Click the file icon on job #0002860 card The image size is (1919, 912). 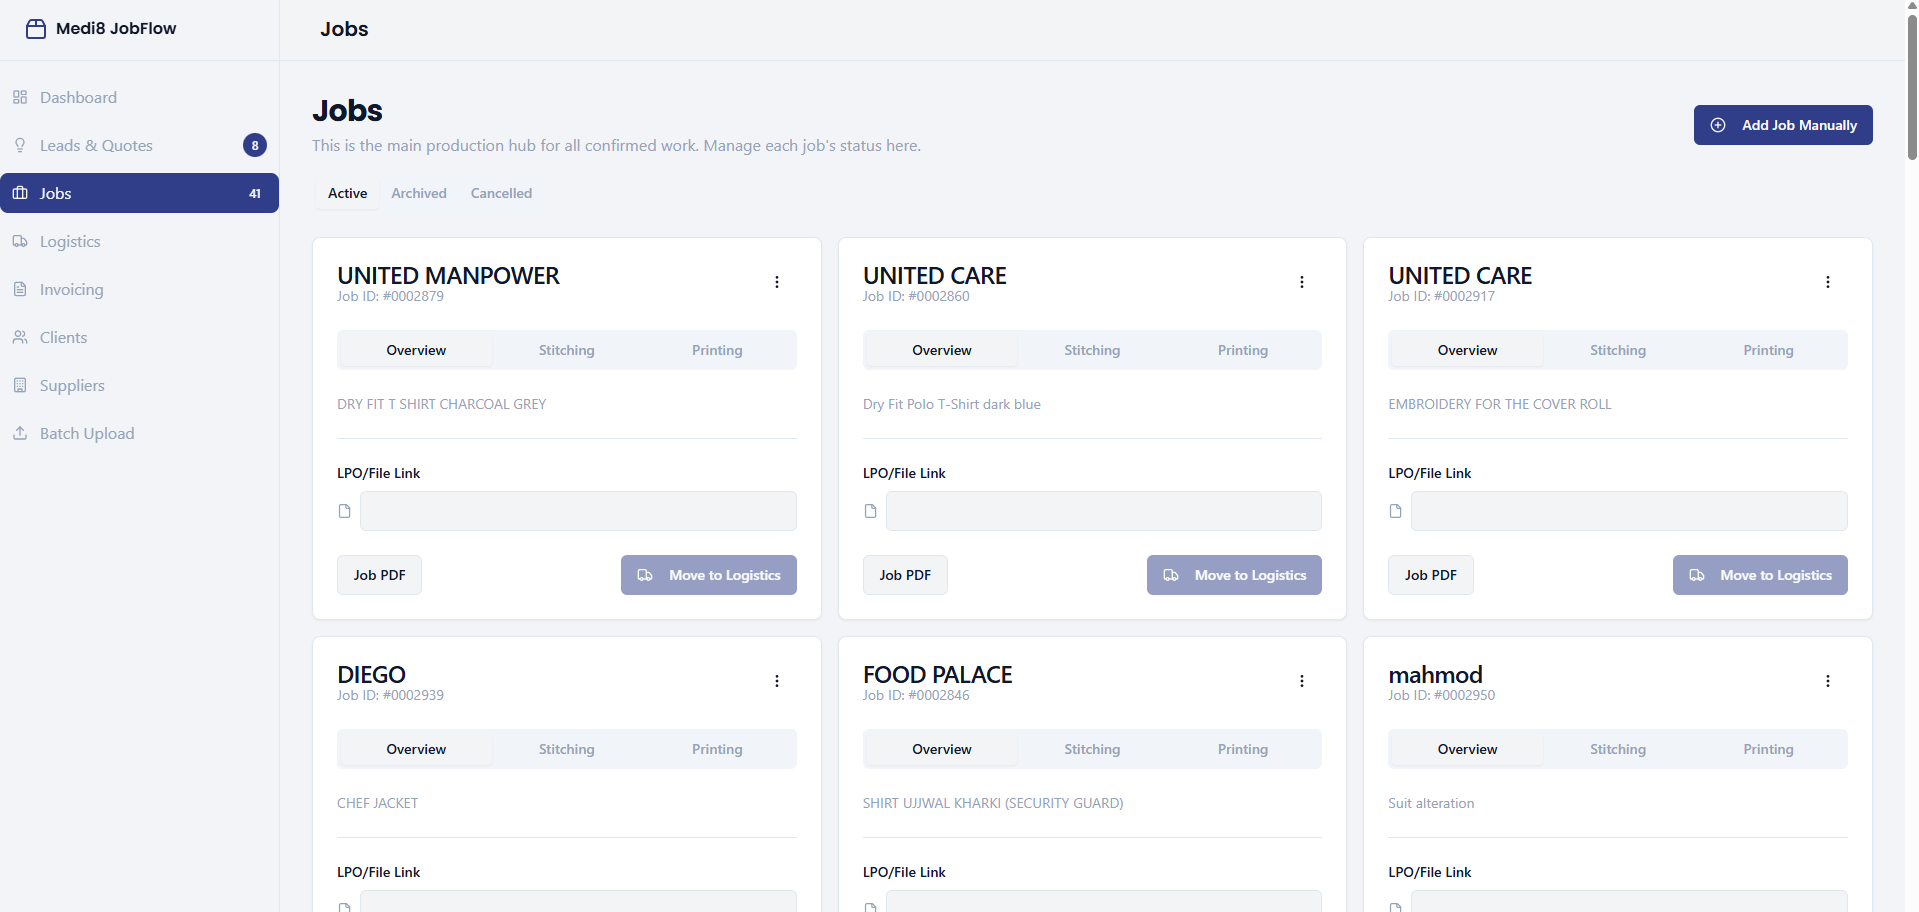click(870, 511)
